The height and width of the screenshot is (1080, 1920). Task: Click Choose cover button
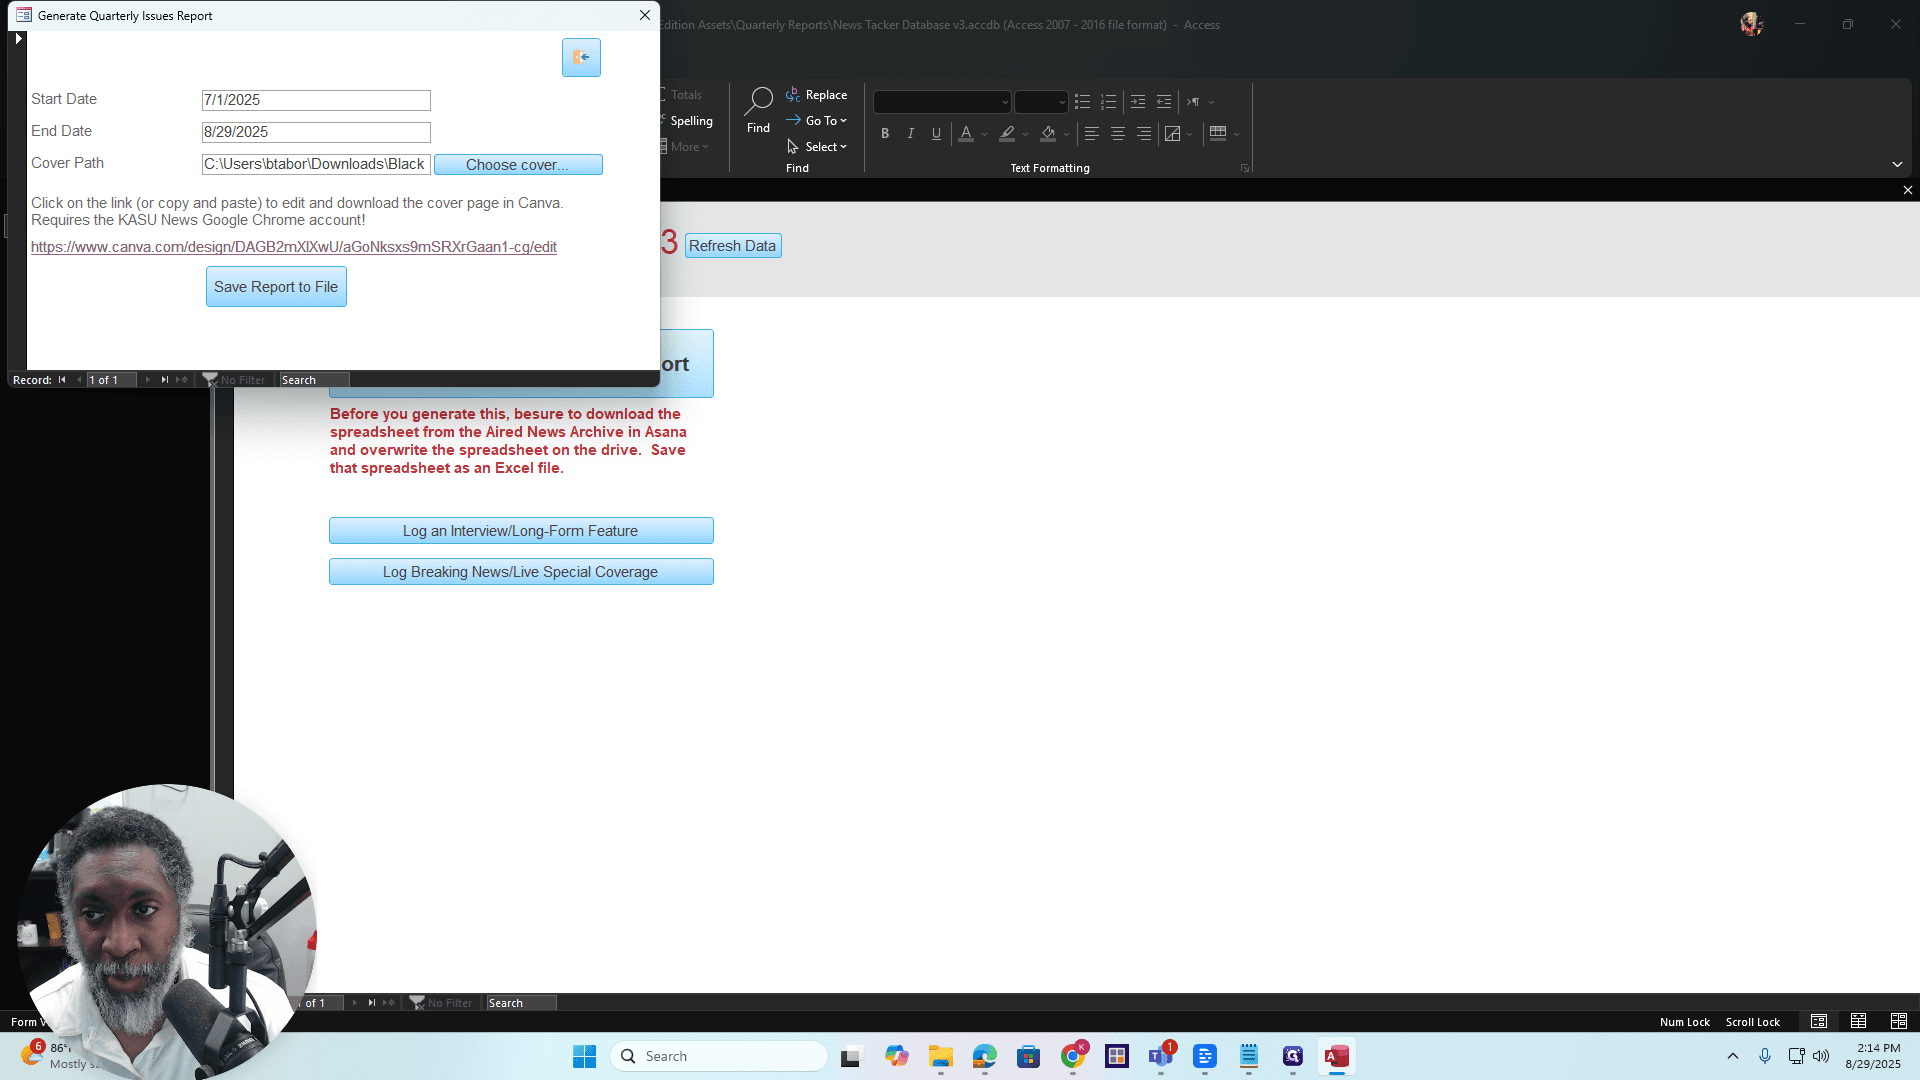point(518,164)
